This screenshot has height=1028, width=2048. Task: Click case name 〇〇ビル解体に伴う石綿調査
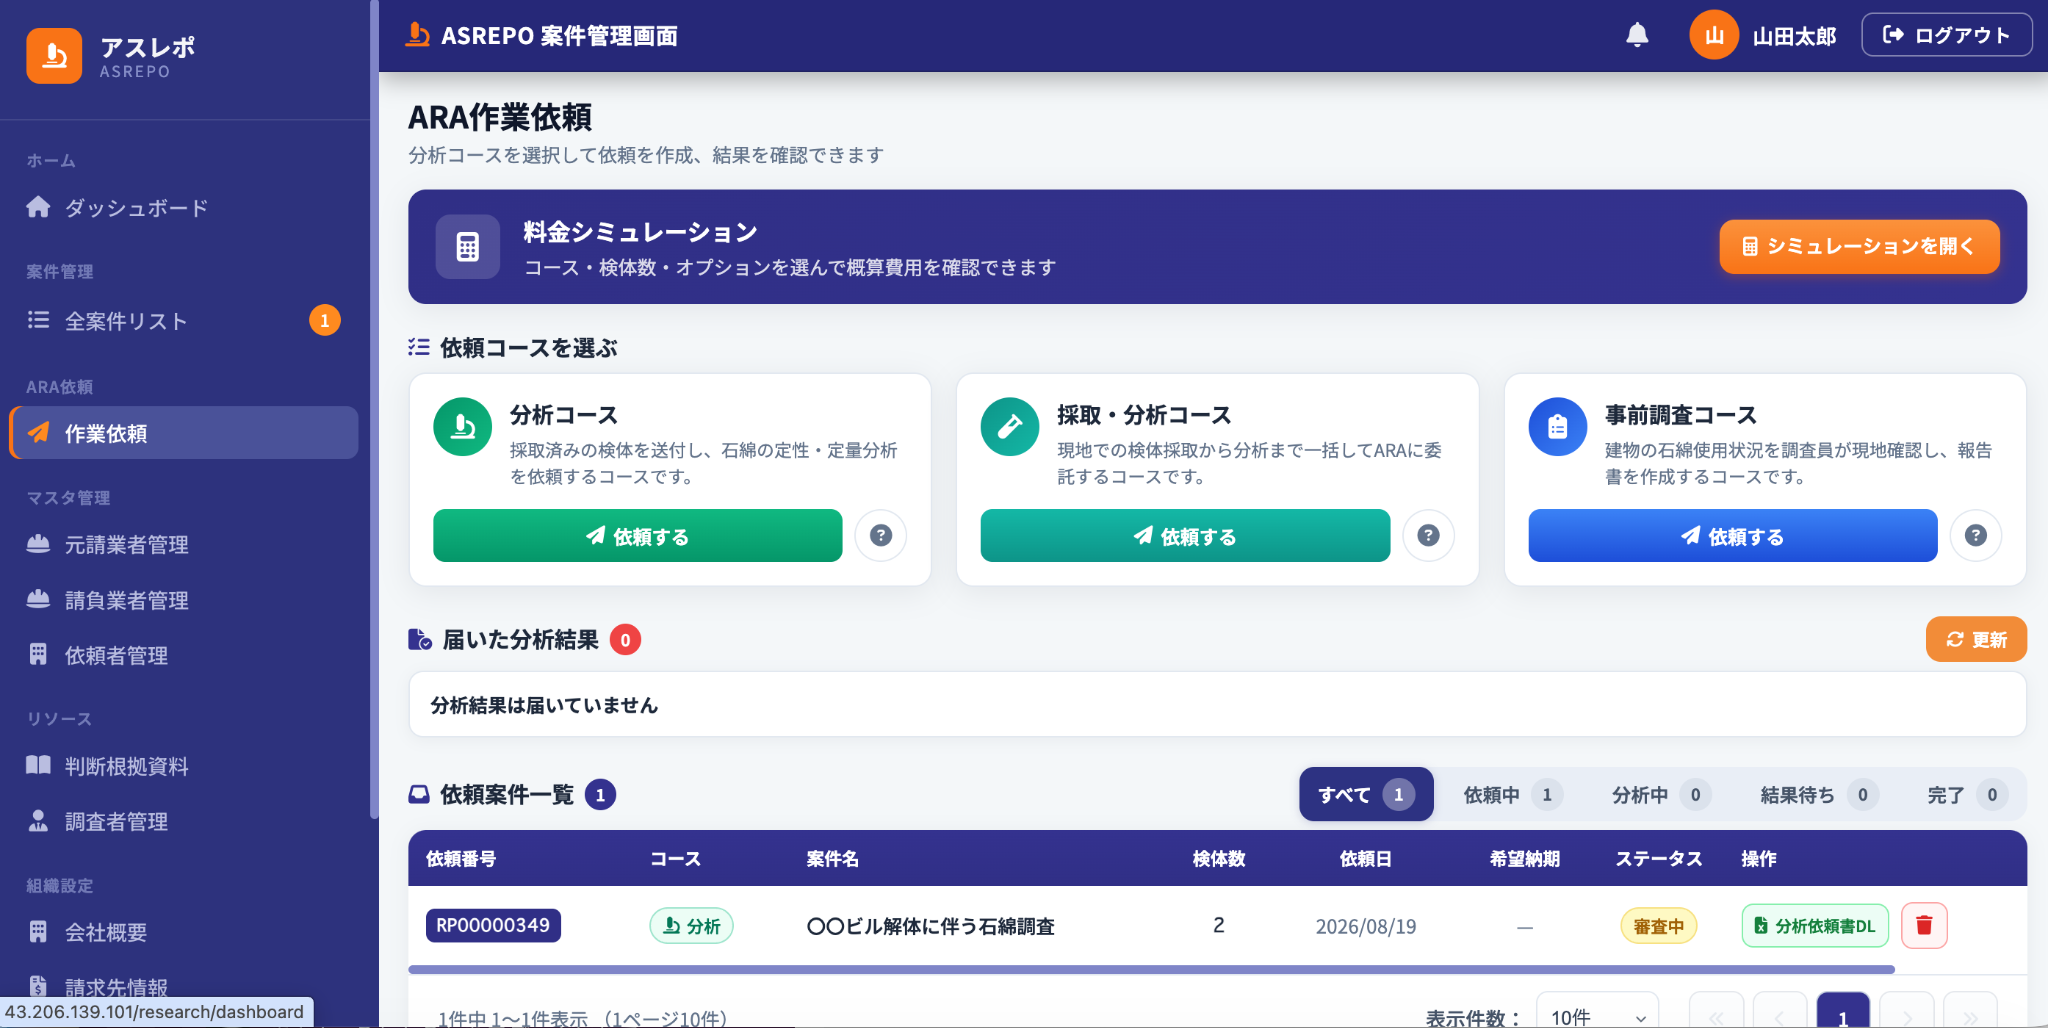point(930,926)
